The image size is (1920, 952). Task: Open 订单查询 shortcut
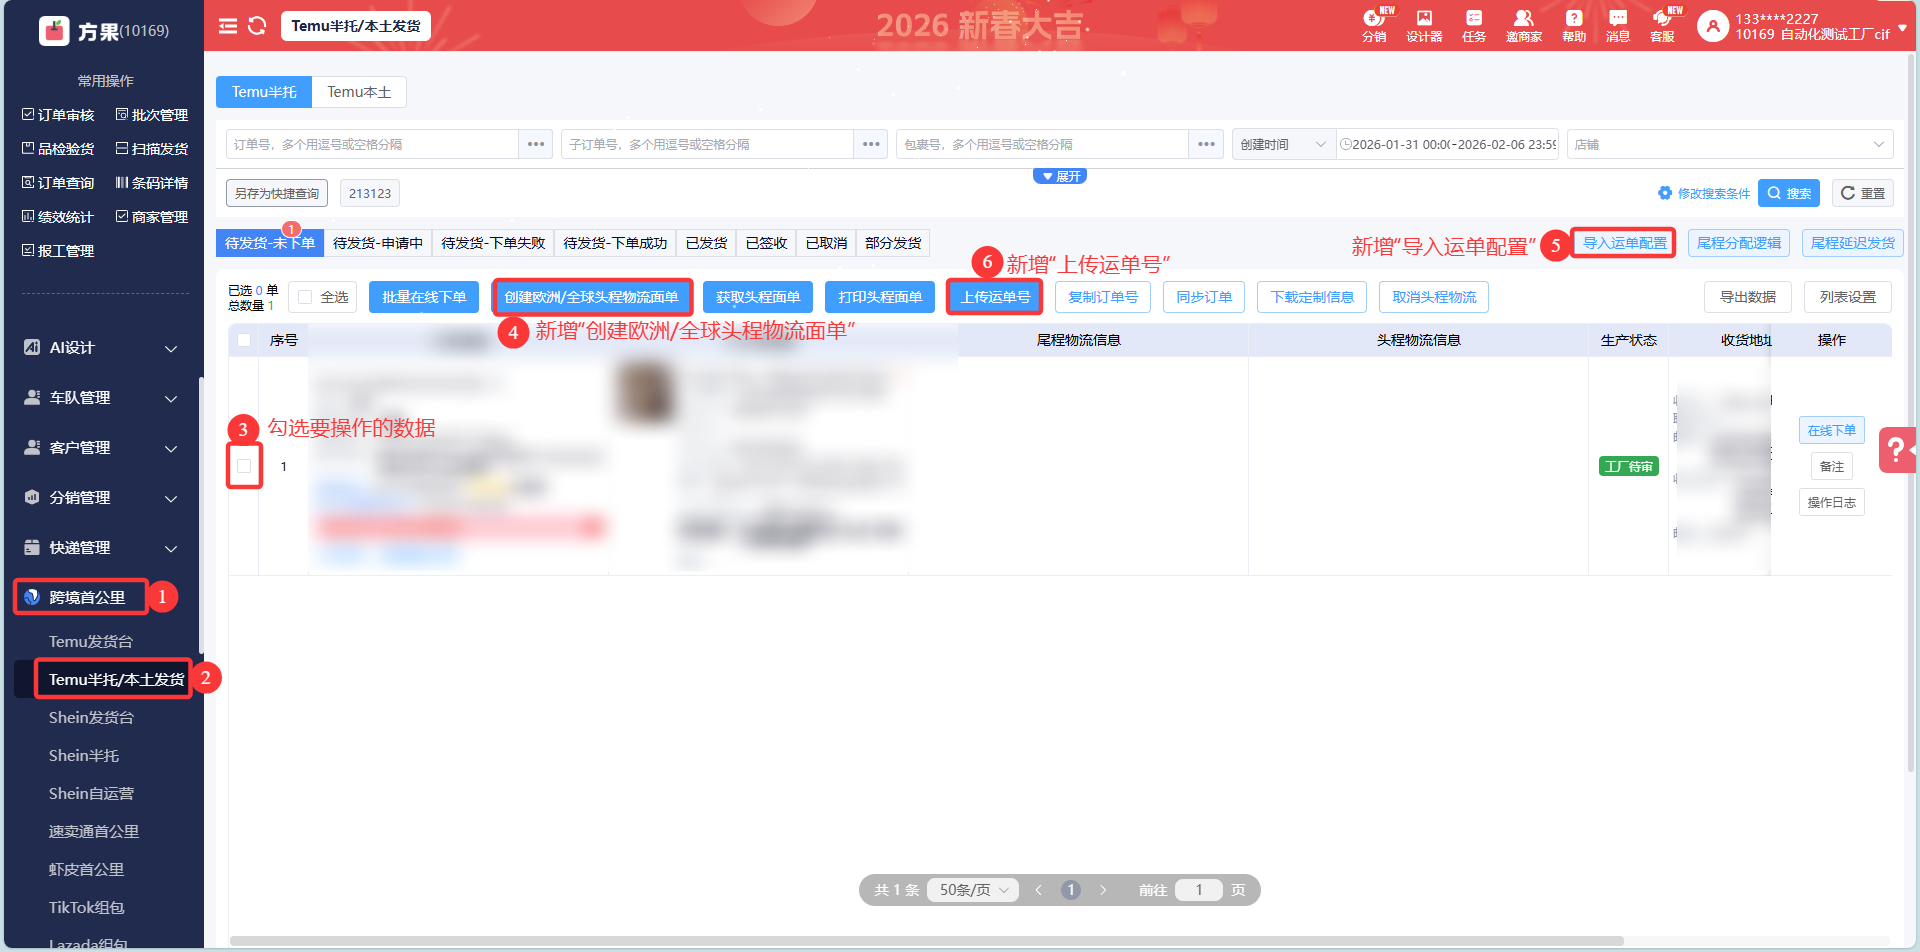pyautogui.click(x=58, y=183)
